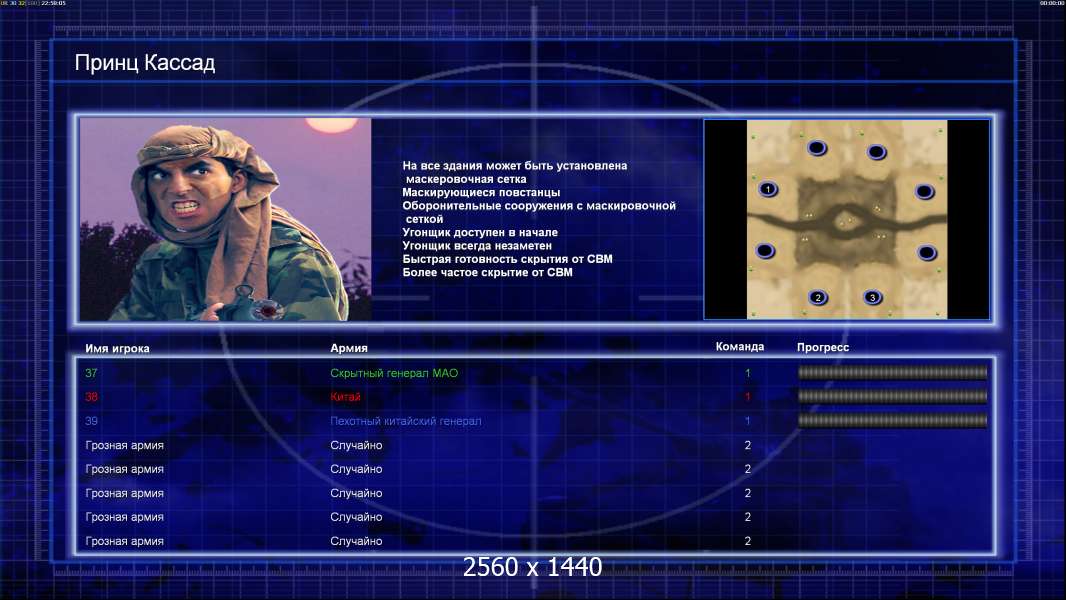
Task: Click the 'Армия' column header
Action: 349,348
